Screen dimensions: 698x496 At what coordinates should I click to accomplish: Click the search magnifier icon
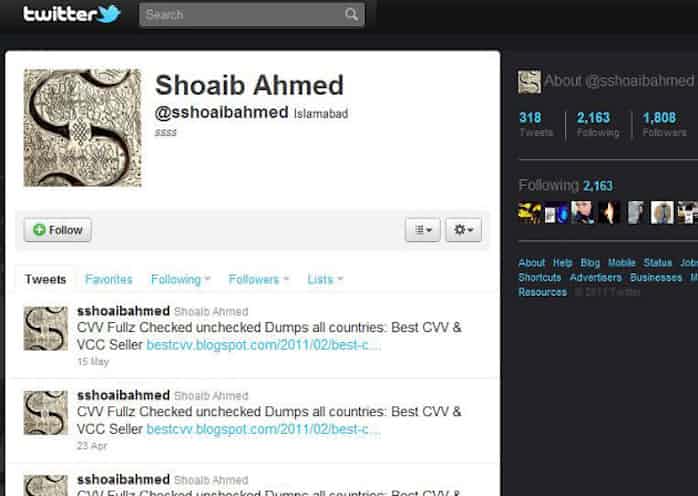(x=351, y=15)
